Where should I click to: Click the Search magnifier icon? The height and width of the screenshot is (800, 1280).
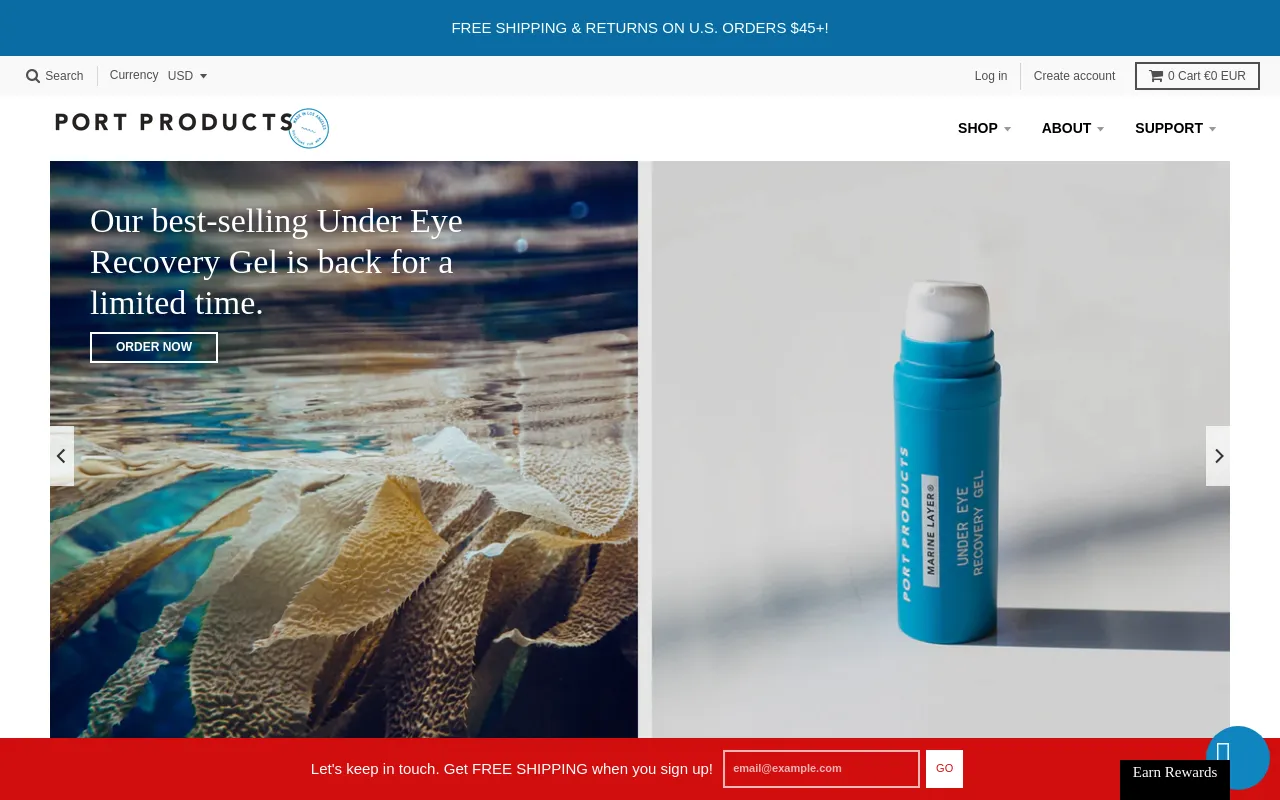[x=33, y=76]
